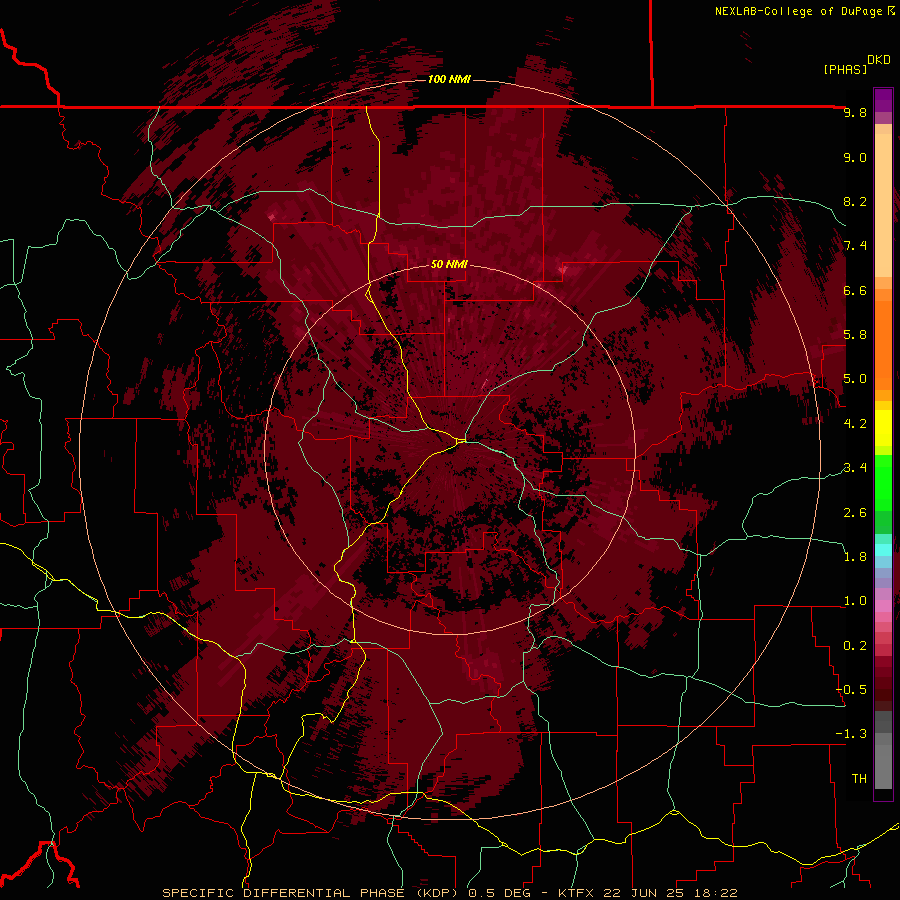
Task: Click the NEXLAB-College of DuPage label
Action: click(x=799, y=11)
